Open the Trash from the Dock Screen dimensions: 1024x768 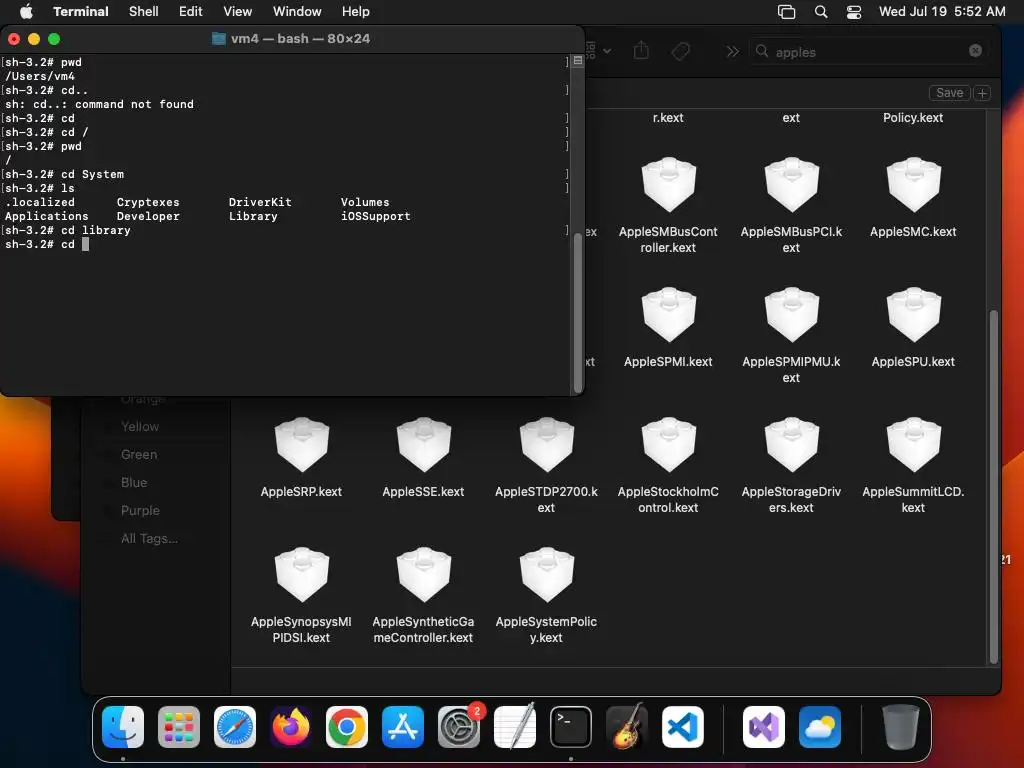(901, 727)
